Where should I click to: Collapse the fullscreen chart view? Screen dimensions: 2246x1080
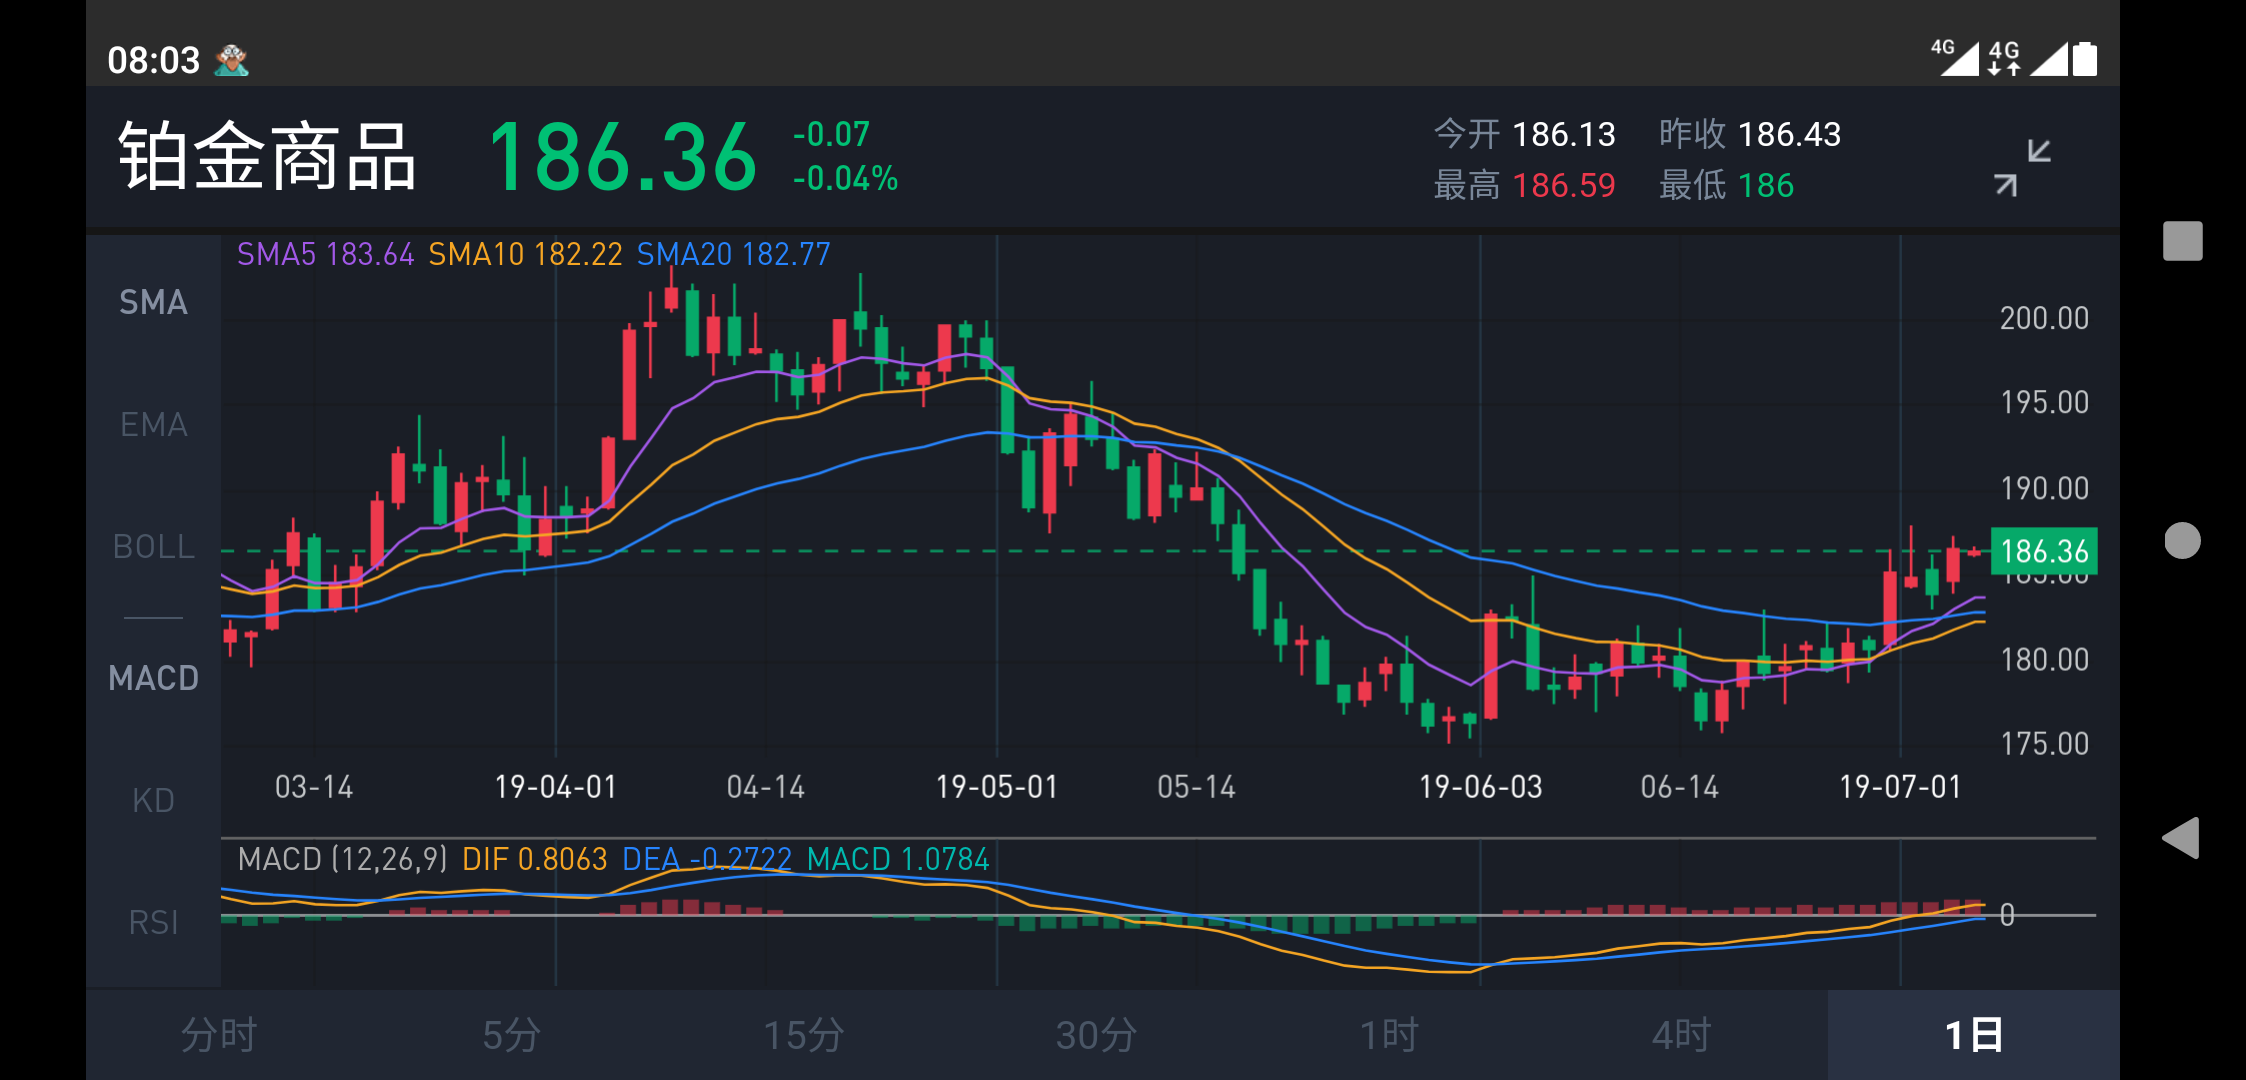click(x=2022, y=167)
